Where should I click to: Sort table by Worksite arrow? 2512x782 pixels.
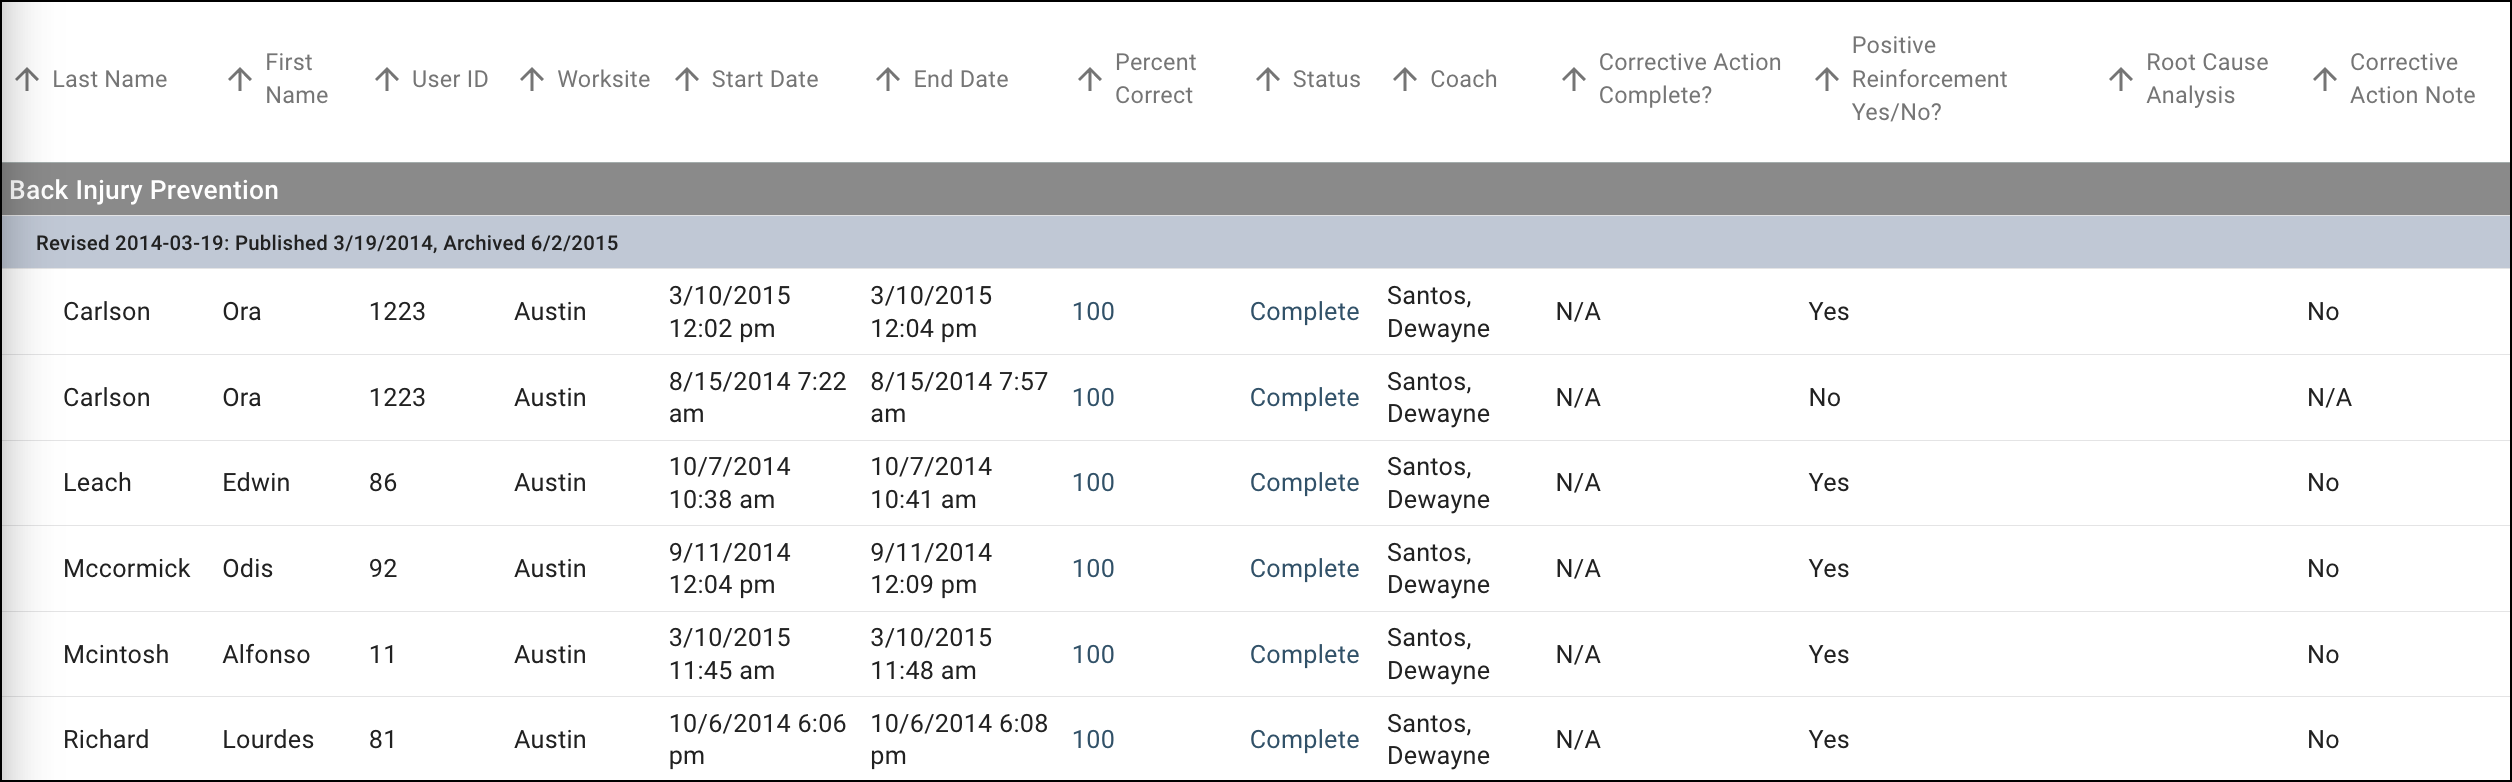[x=532, y=79]
